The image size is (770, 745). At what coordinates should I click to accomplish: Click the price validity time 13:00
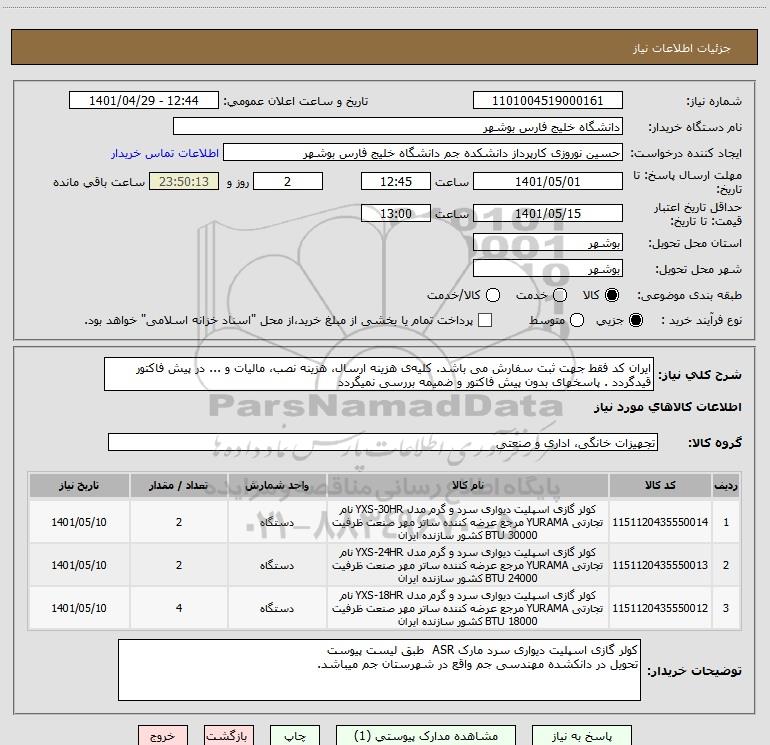(396, 213)
